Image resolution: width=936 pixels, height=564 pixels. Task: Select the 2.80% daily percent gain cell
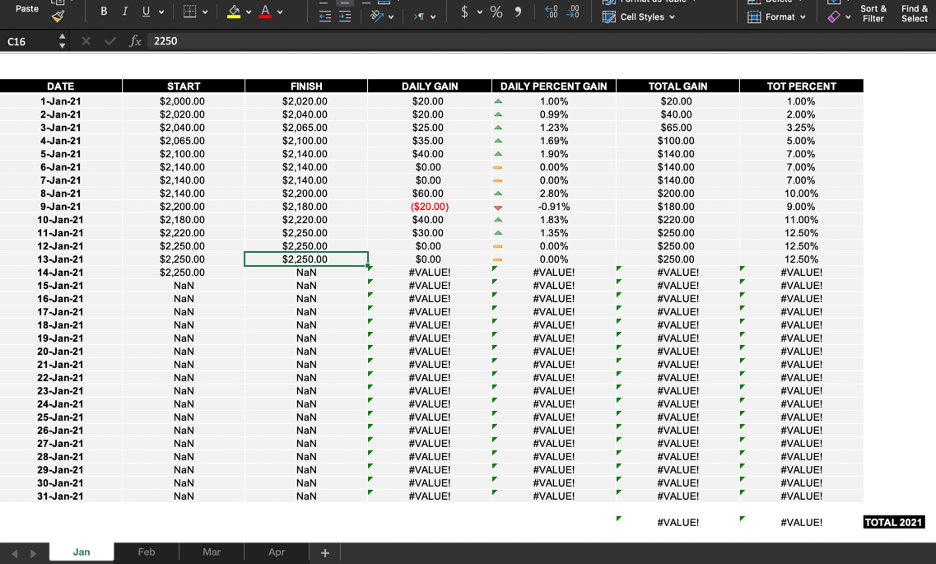click(x=553, y=193)
